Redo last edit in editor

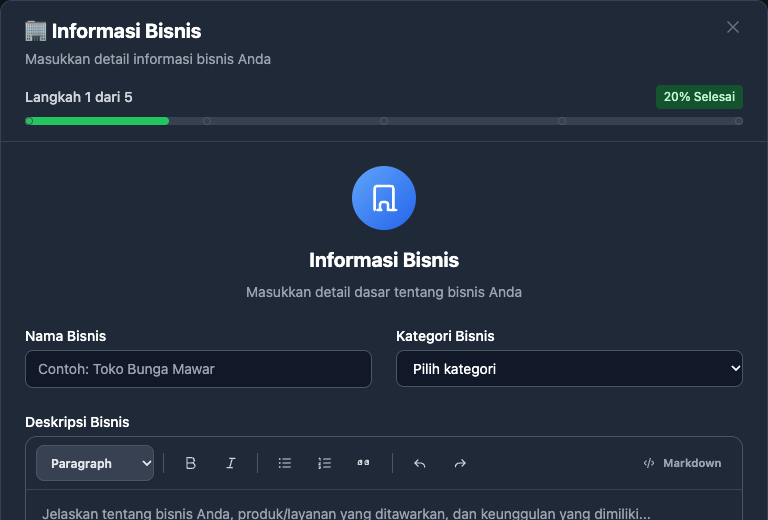pyautogui.click(x=460, y=463)
